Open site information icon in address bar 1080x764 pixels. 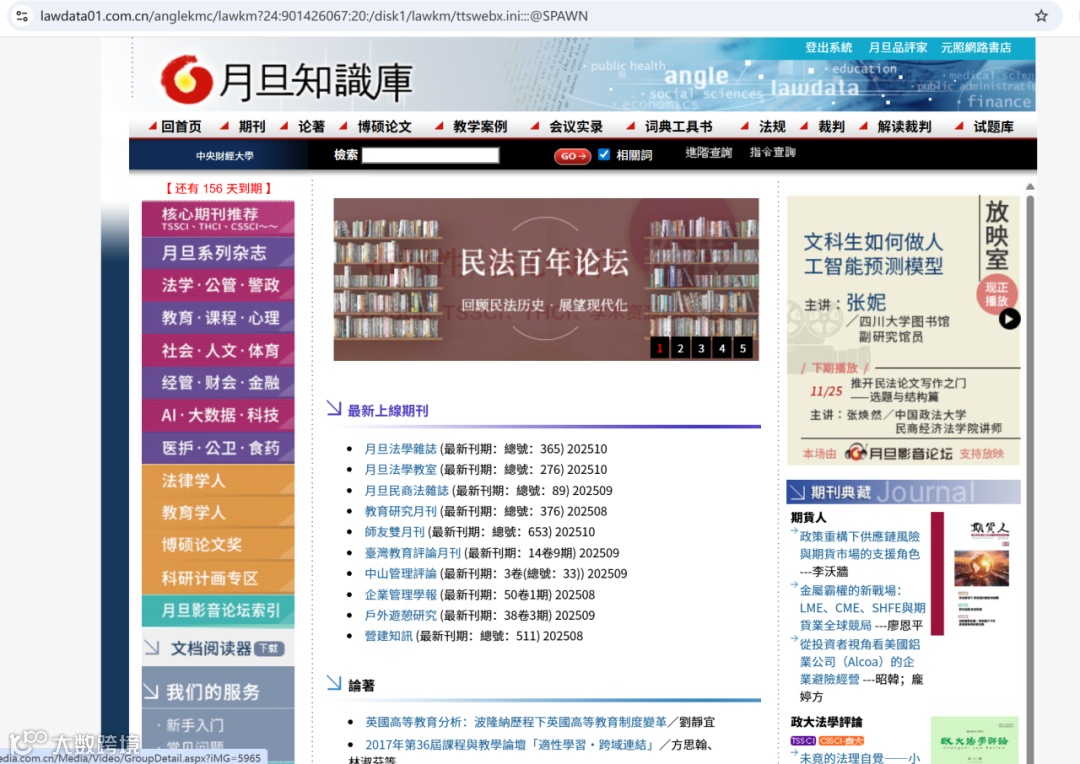pyautogui.click(x=22, y=16)
